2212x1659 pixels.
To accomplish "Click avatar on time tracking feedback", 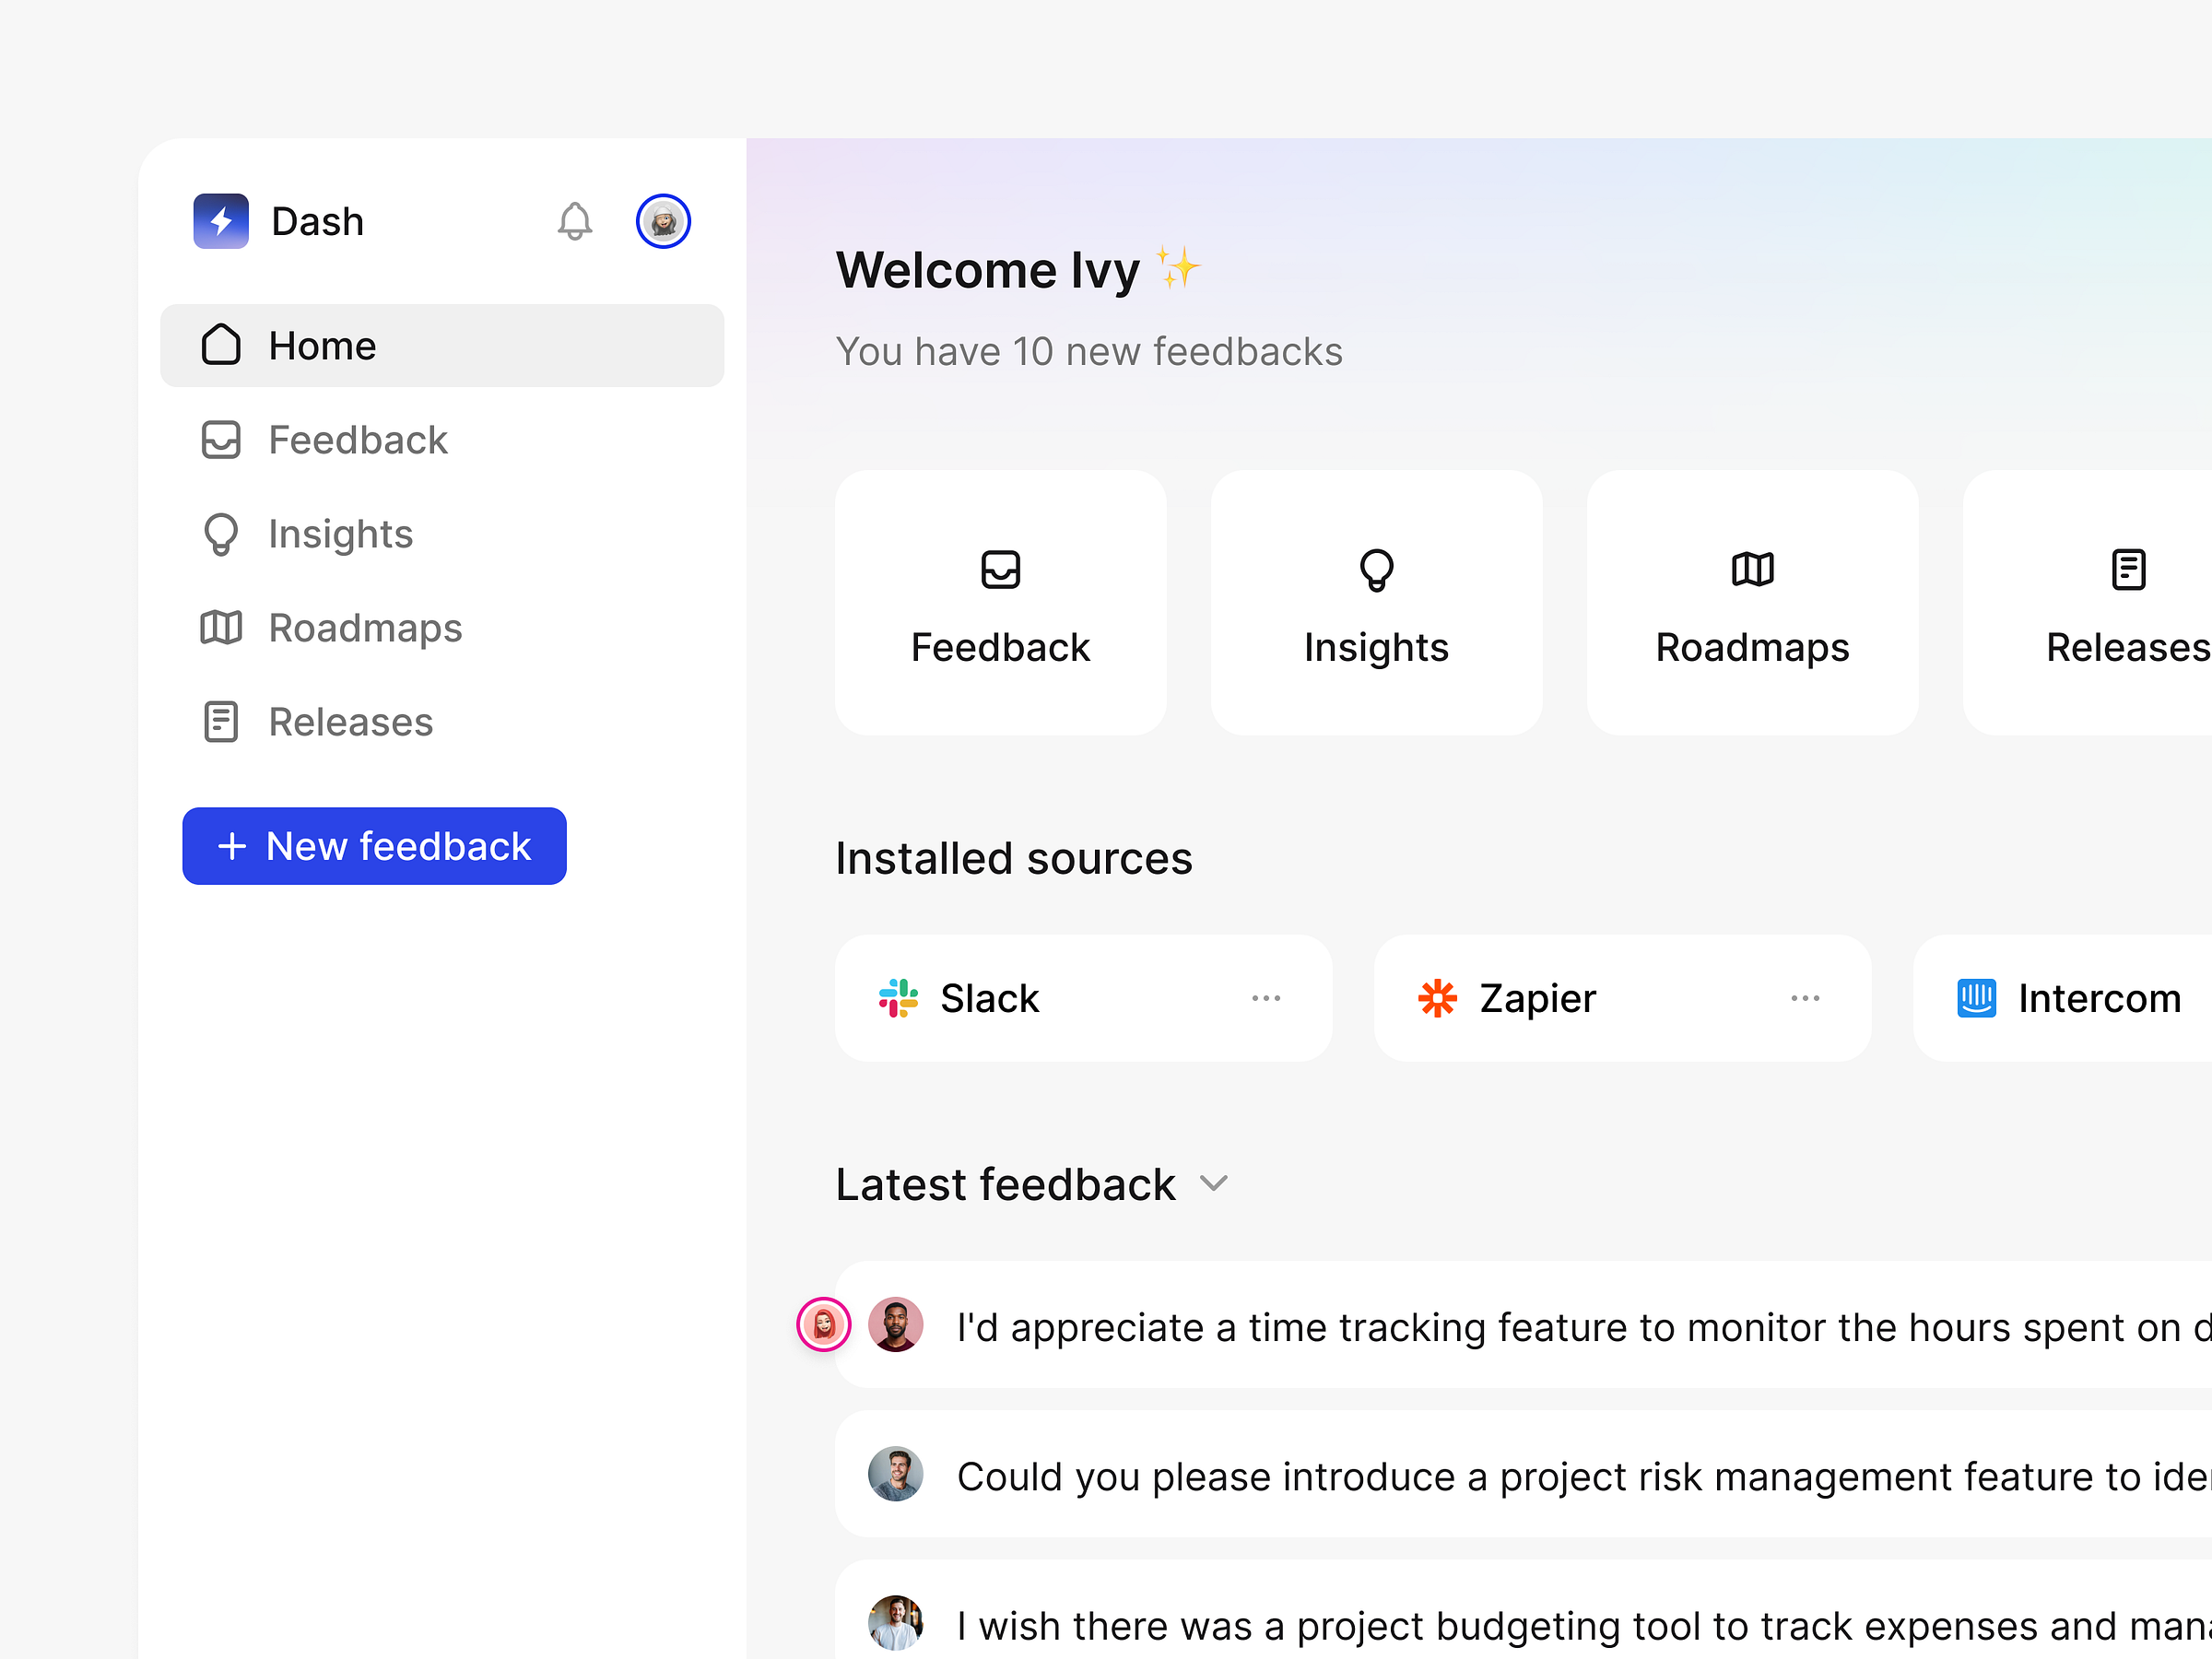I will pyautogui.click(x=895, y=1325).
